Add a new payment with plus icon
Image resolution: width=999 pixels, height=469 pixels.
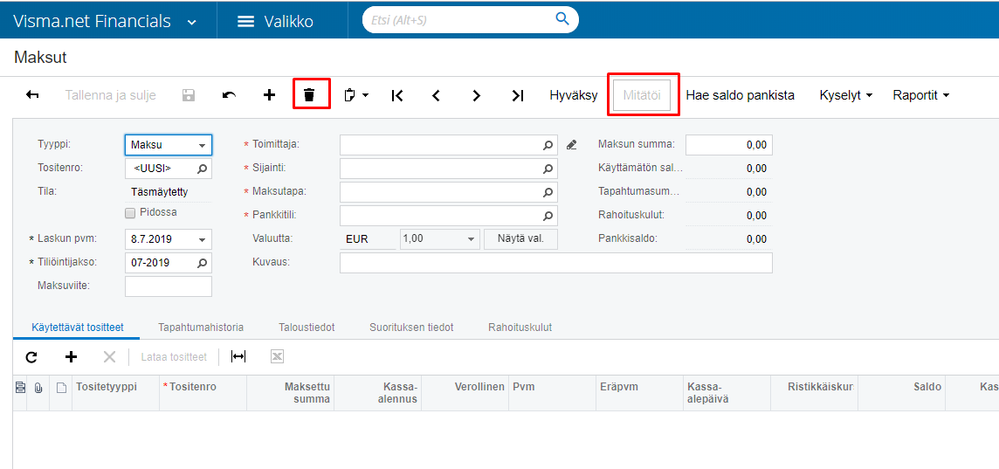click(270, 95)
